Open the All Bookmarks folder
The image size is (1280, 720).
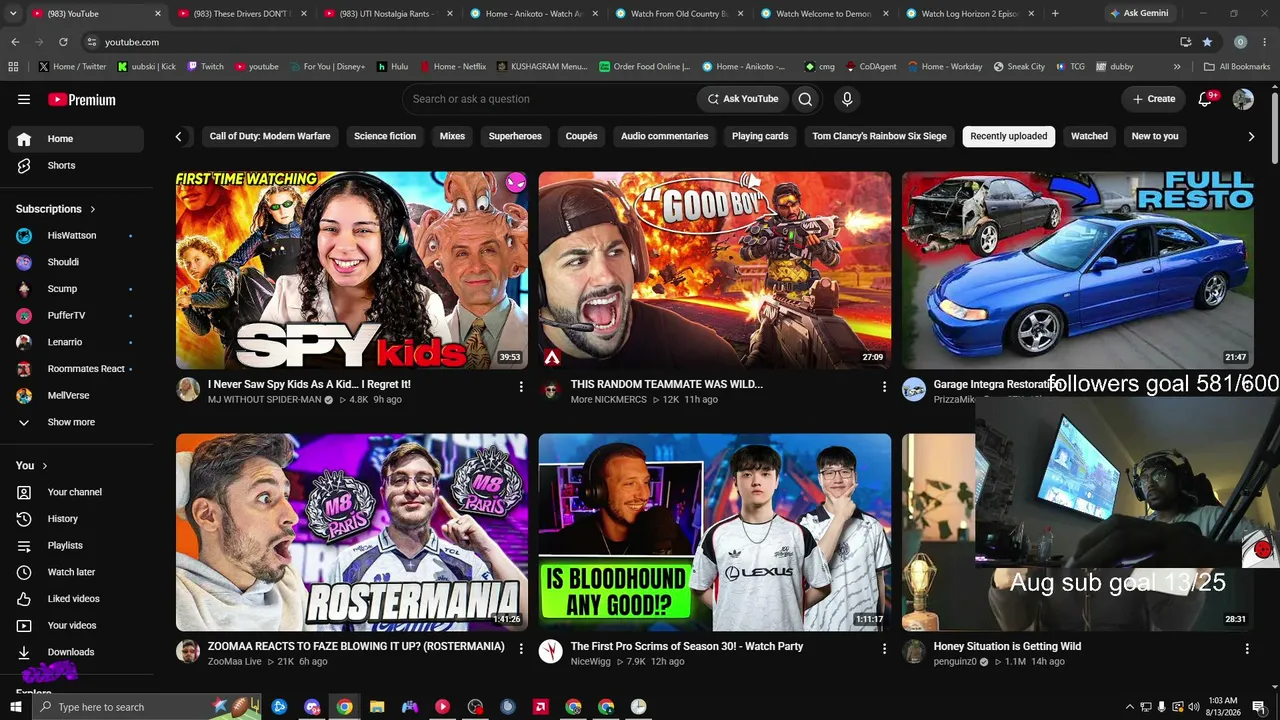1237,67
